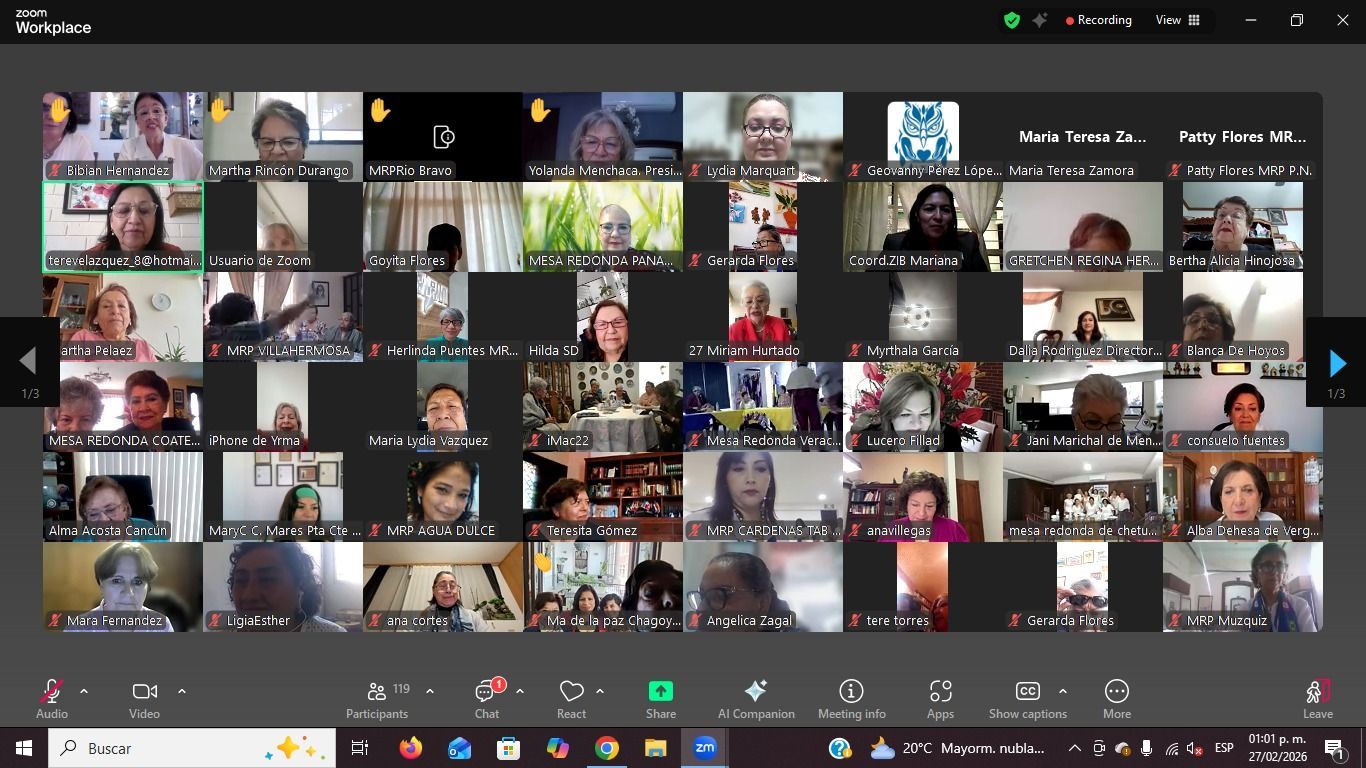Turn on Show captions
Screen dimensions: 1366x768
point(1028,699)
